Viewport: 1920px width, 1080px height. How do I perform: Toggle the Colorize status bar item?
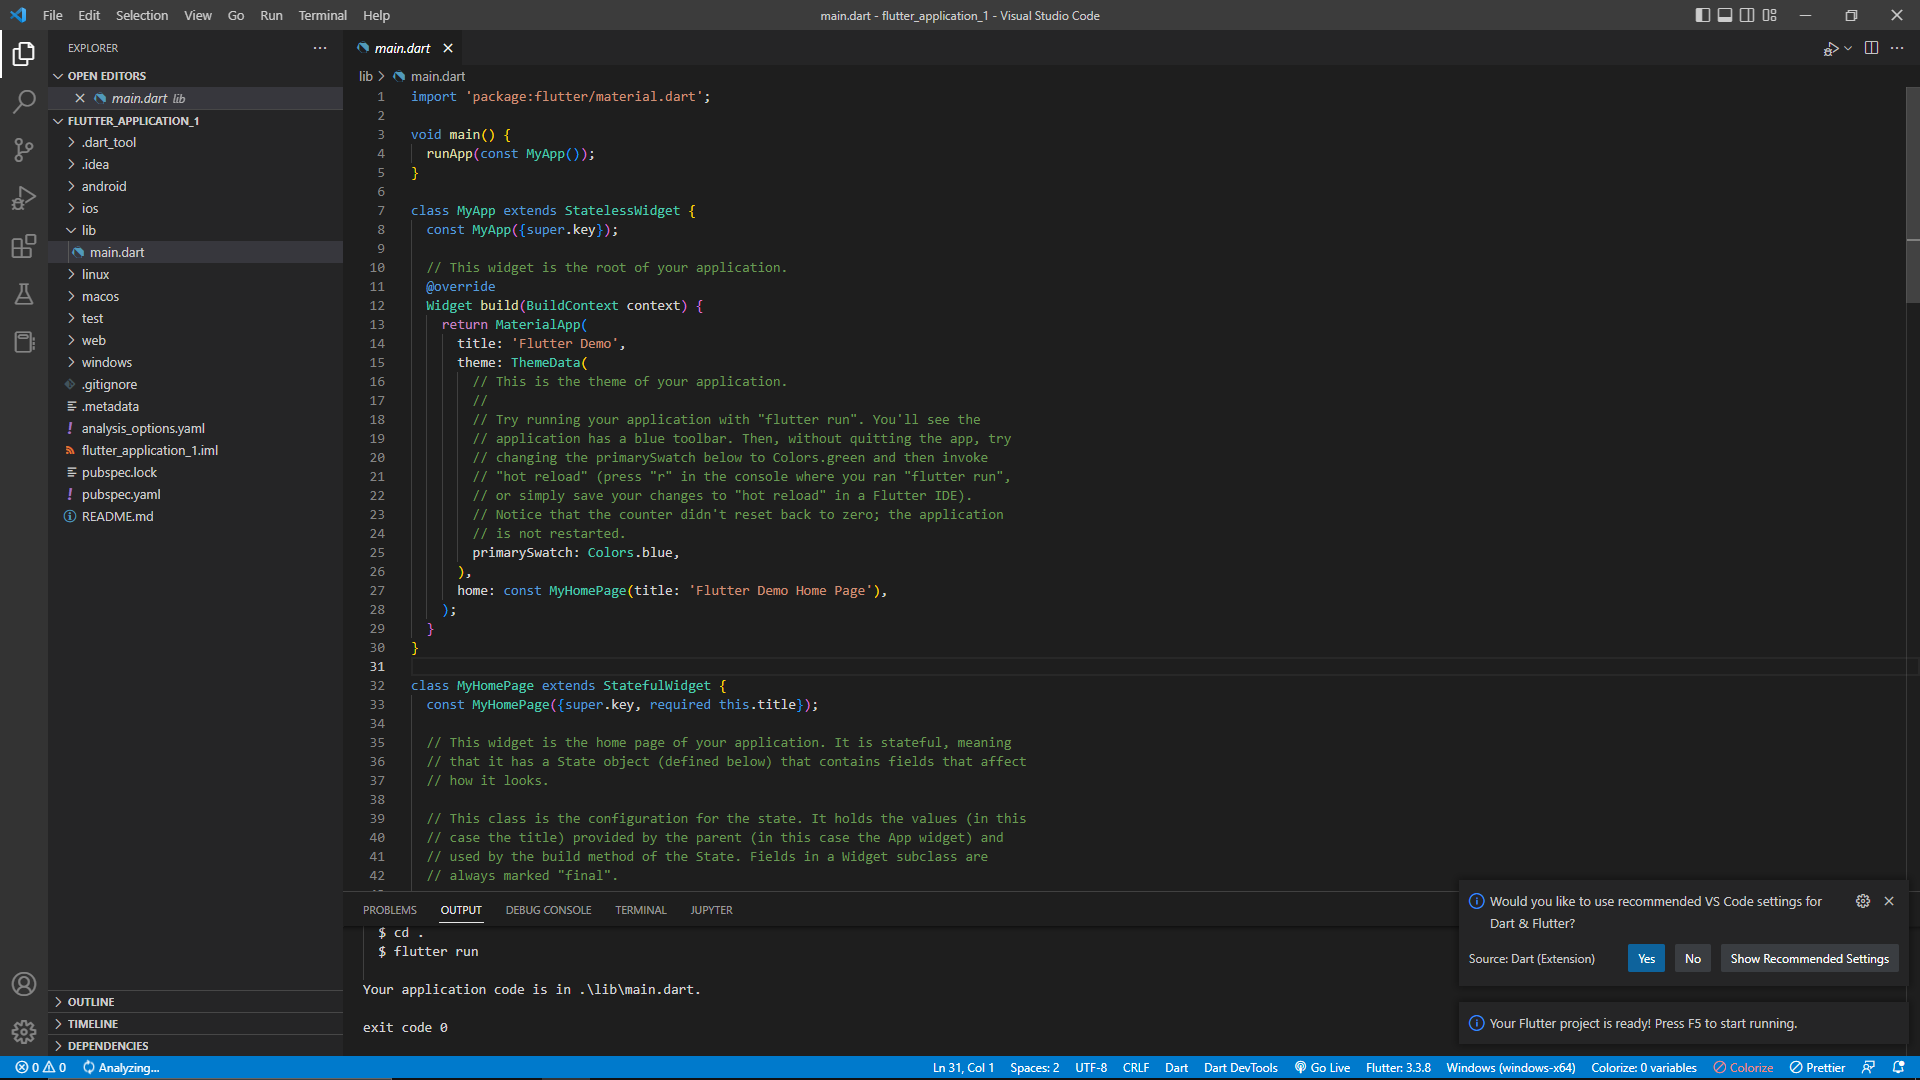pos(1743,1067)
